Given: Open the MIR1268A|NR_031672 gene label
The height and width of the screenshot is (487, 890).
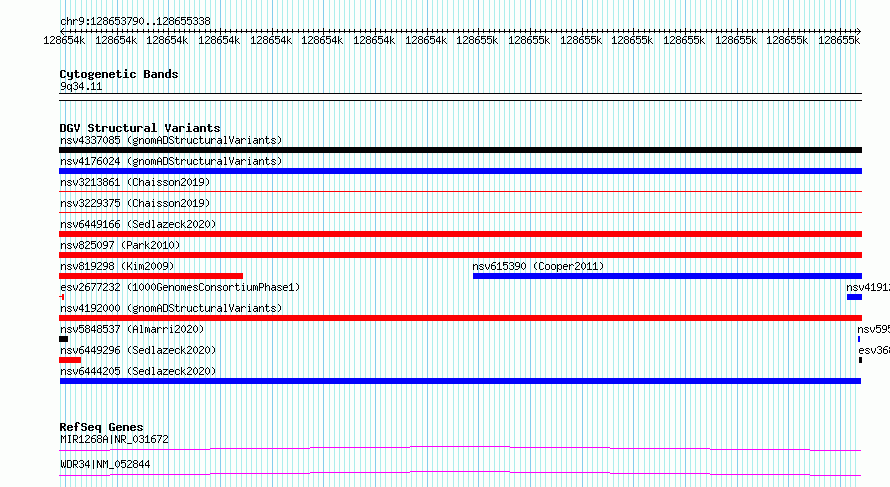Looking at the screenshot, I should click(x=114, y=439).
